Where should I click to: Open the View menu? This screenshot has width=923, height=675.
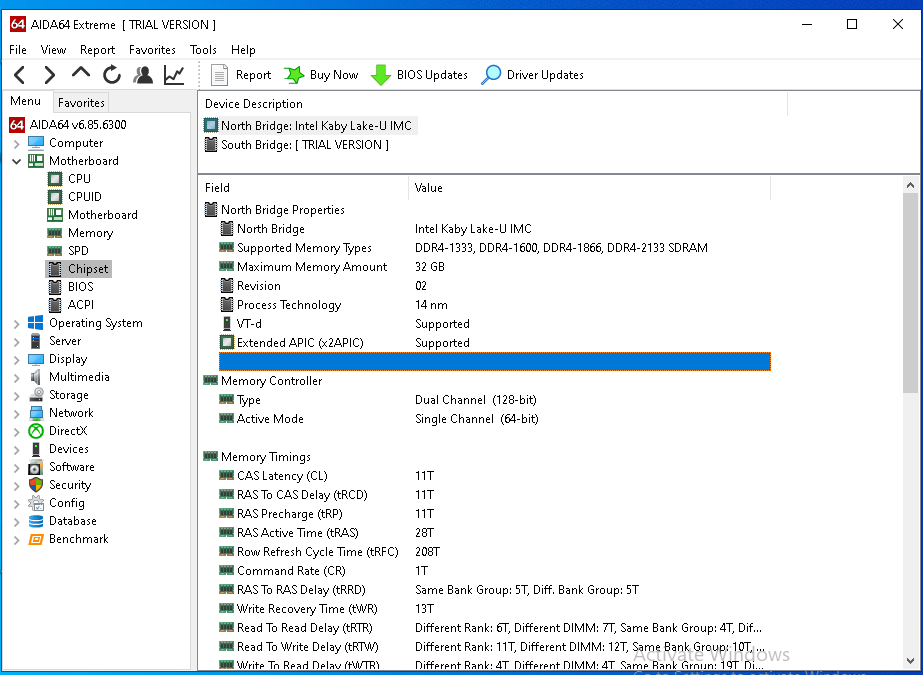click(53, 50)
